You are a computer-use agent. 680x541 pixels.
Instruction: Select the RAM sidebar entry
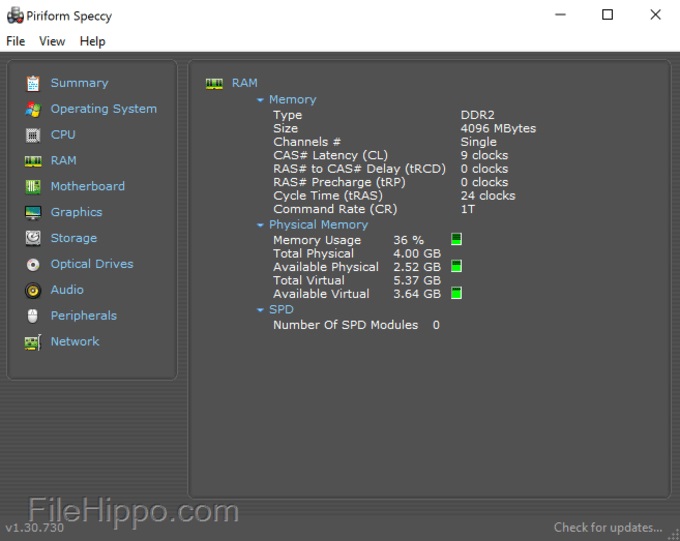point(63,161)
